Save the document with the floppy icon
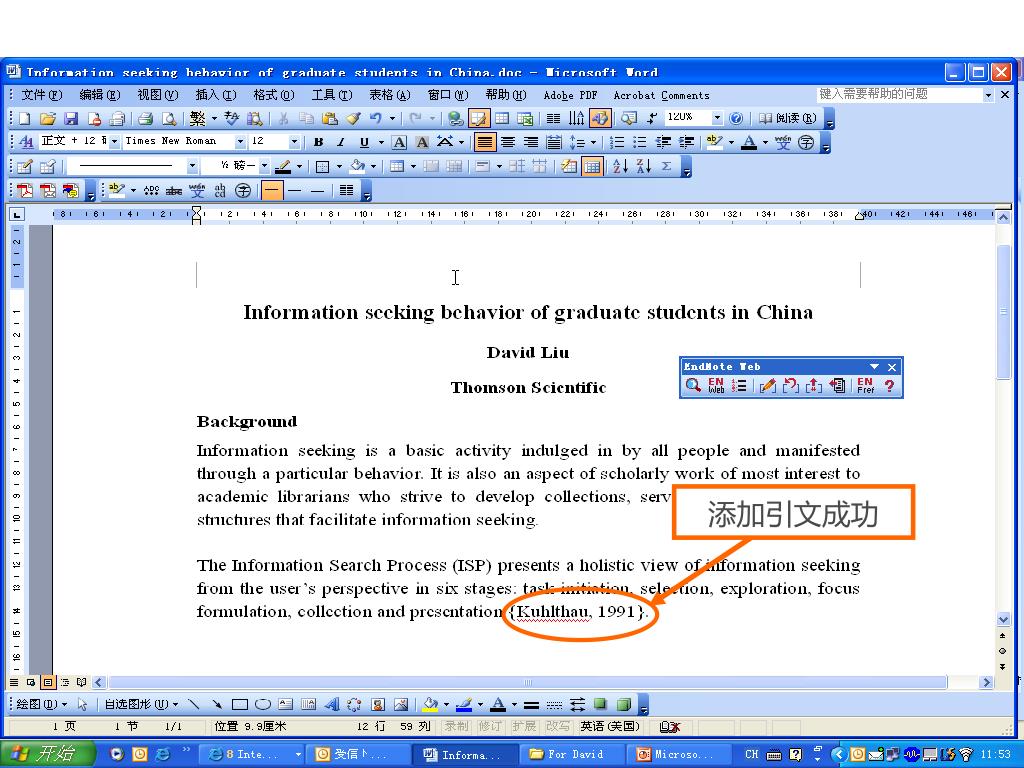This screenshot has width=1024, height=768. tap(71, 118)
